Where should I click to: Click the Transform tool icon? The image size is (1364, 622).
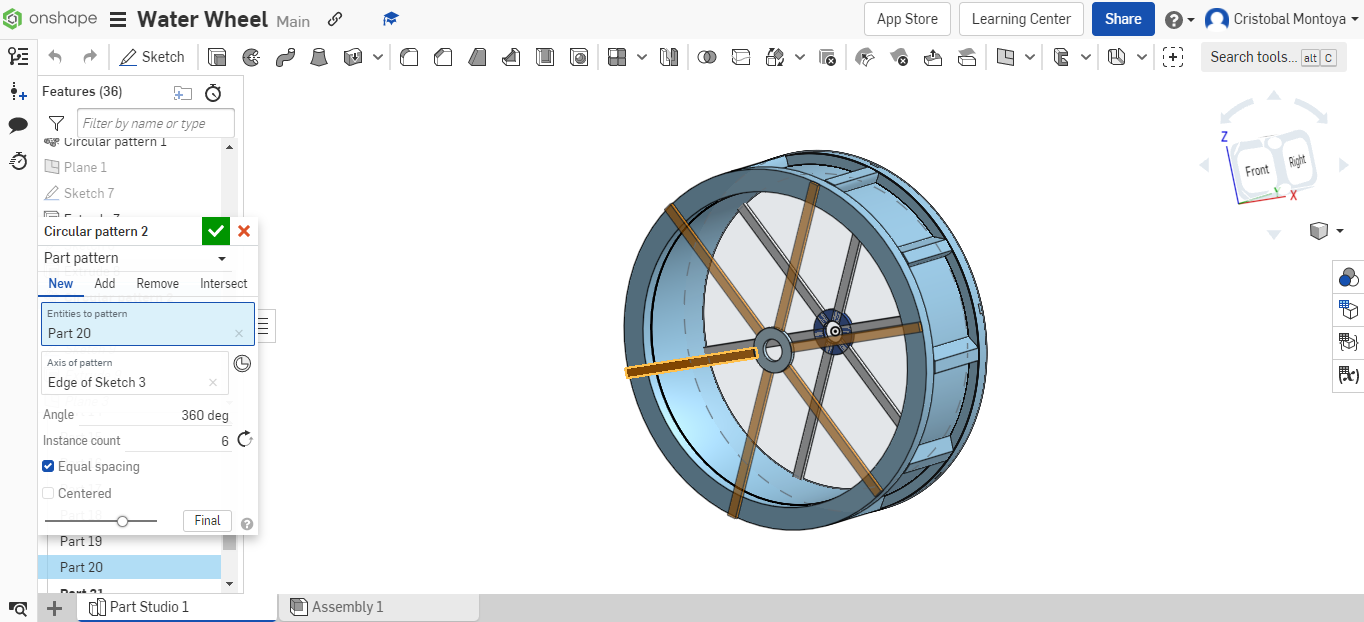click(x=775, y=57)
